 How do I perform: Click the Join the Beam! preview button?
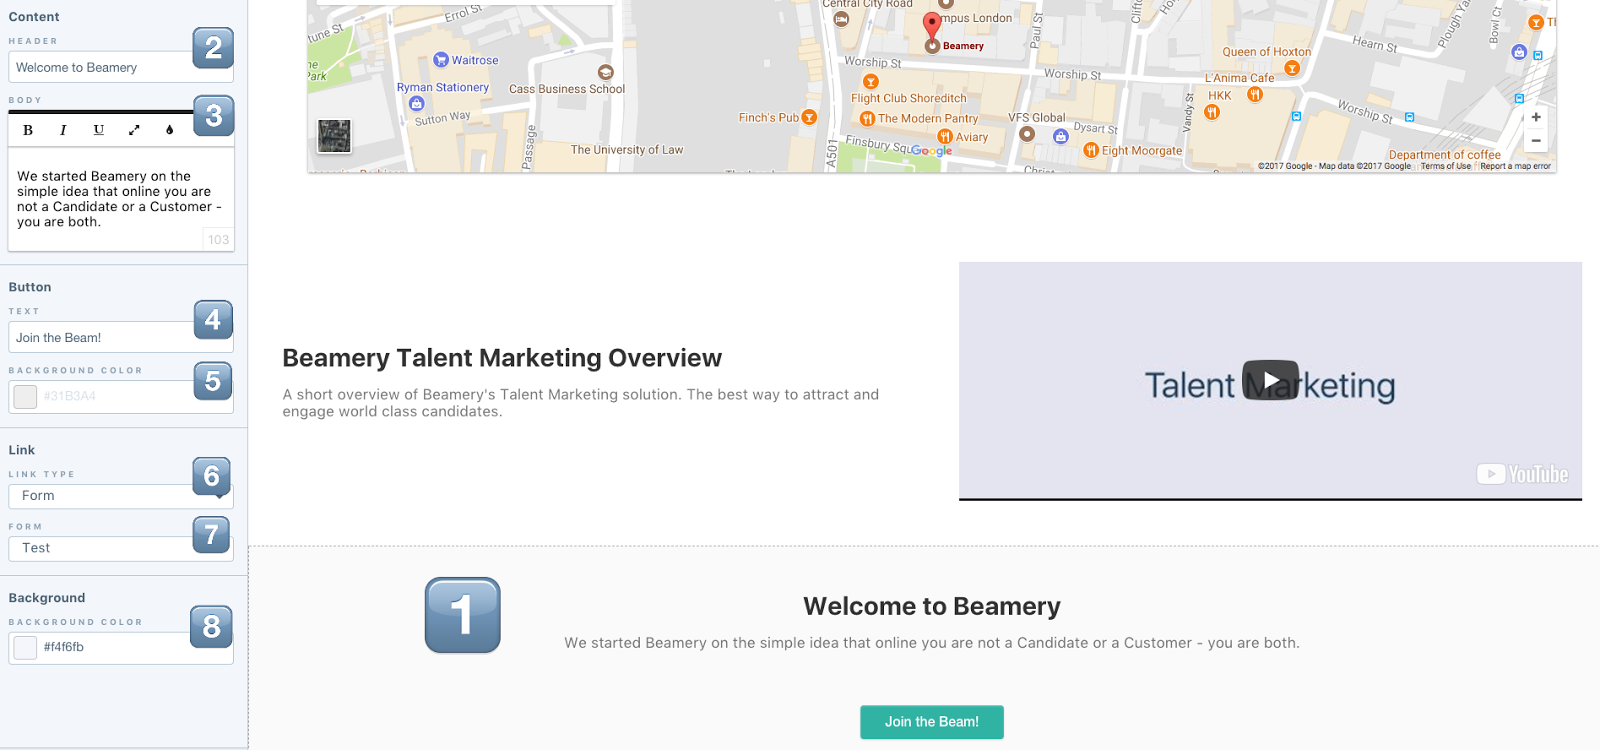[x=931, y=722]
